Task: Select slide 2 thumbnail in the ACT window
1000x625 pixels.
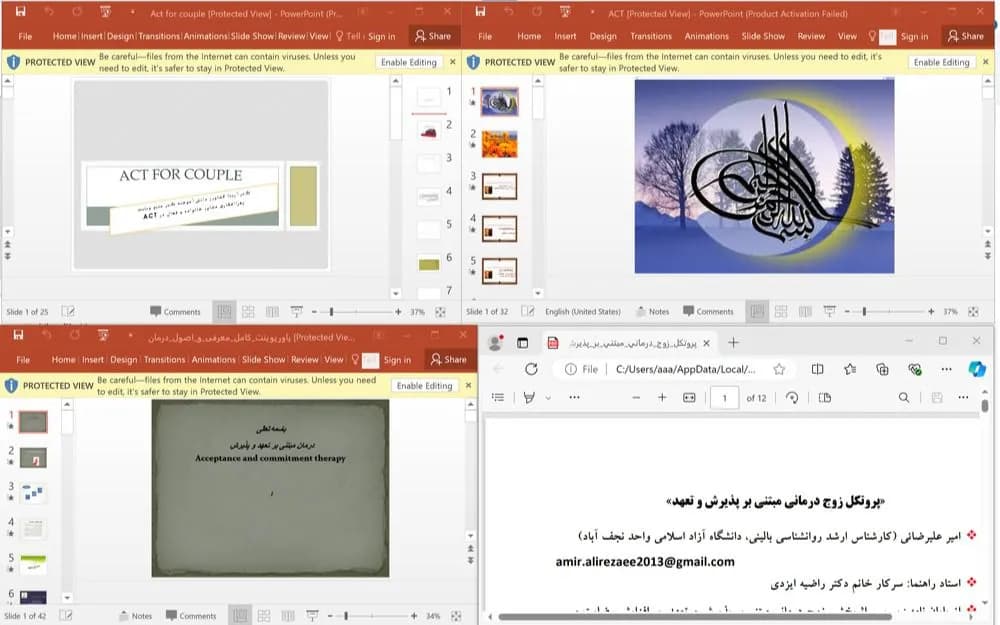Action: (x=499, y=145)
